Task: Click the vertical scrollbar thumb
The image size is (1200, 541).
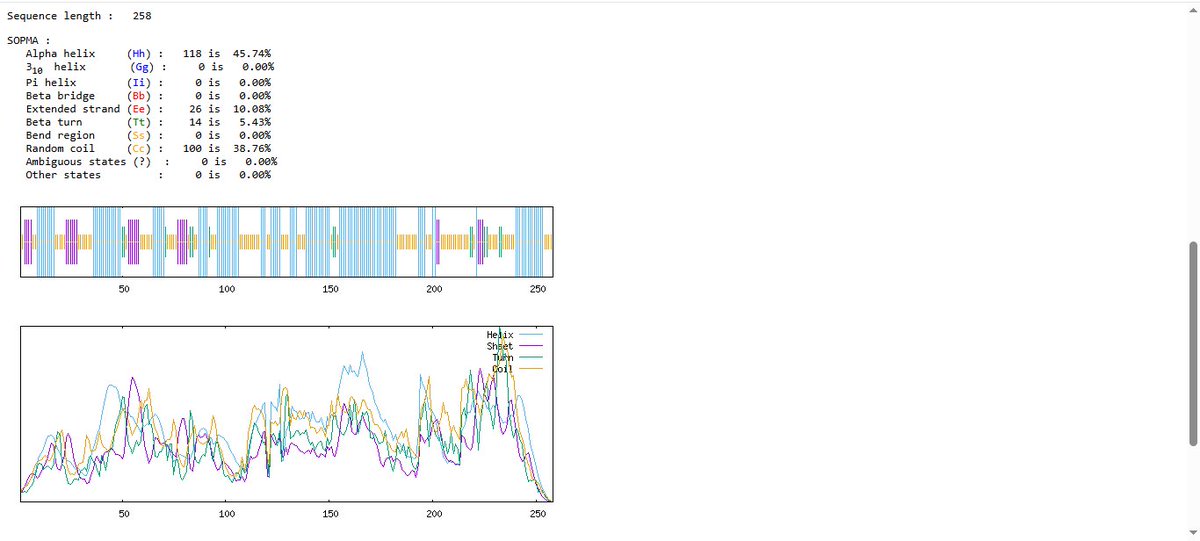Action: [1192, 343]
